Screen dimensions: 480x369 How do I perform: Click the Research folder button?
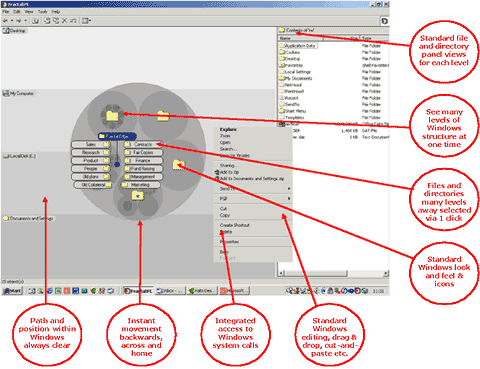coord(91,152)
